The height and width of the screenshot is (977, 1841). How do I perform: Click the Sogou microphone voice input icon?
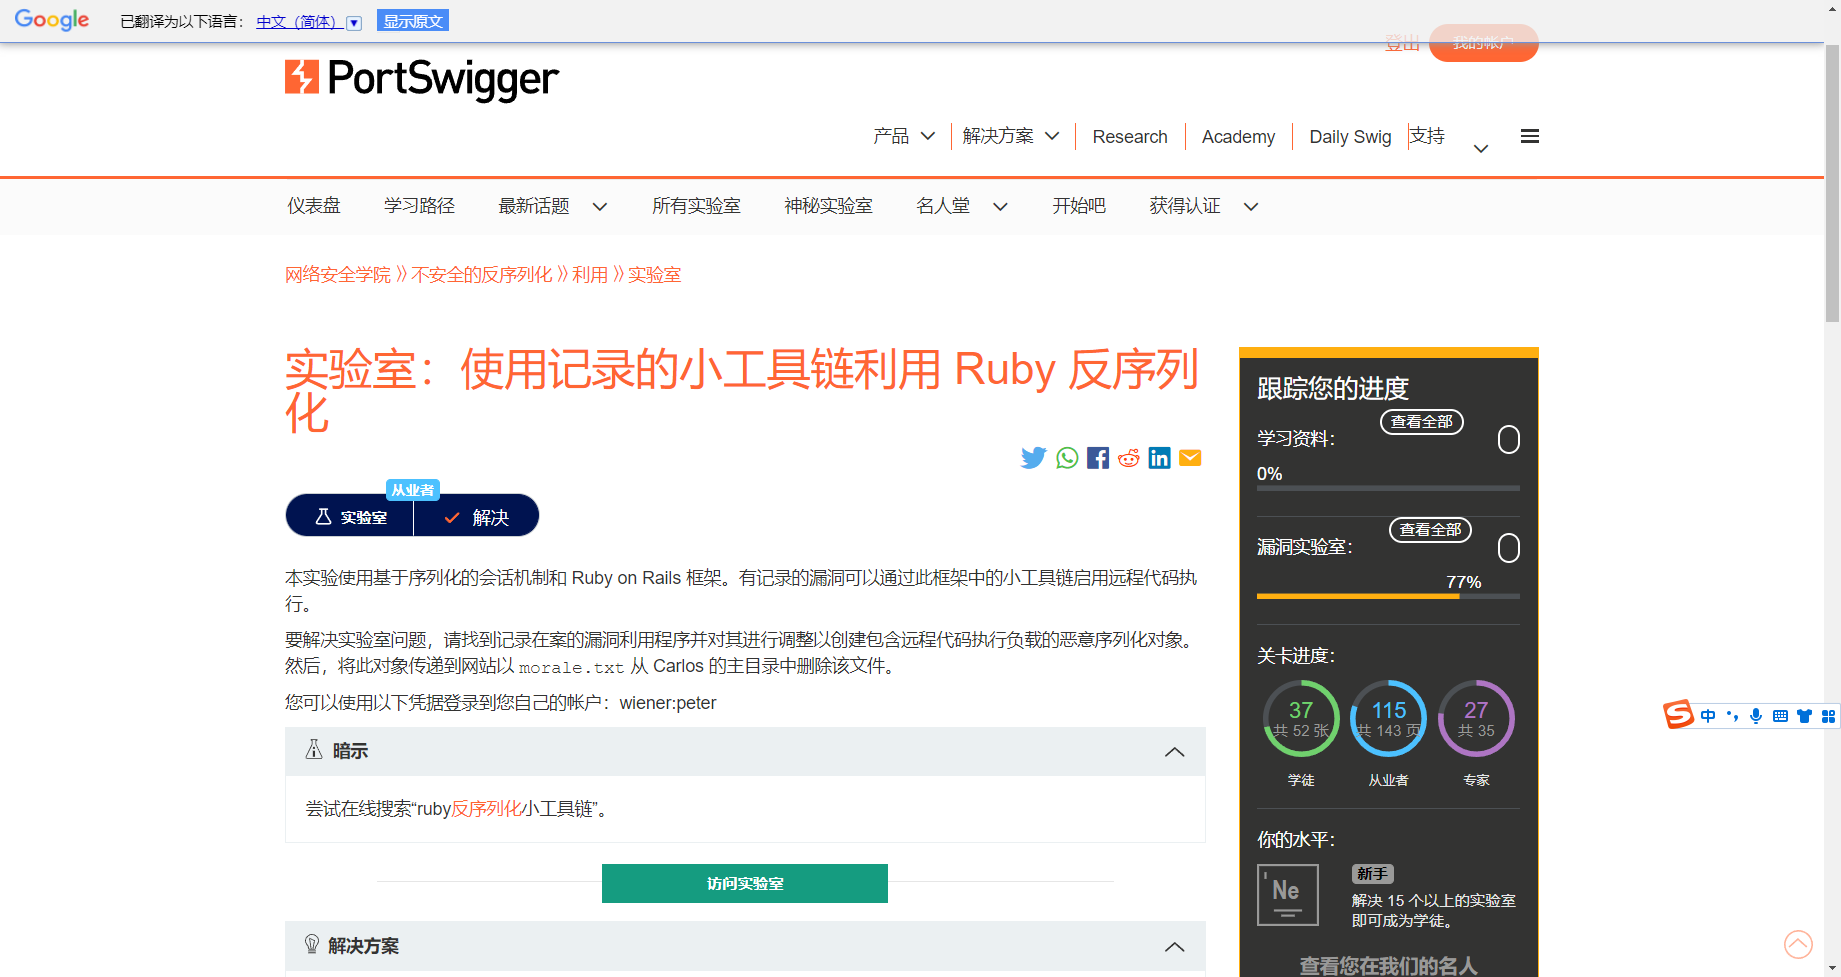[x=1756, y=716]
